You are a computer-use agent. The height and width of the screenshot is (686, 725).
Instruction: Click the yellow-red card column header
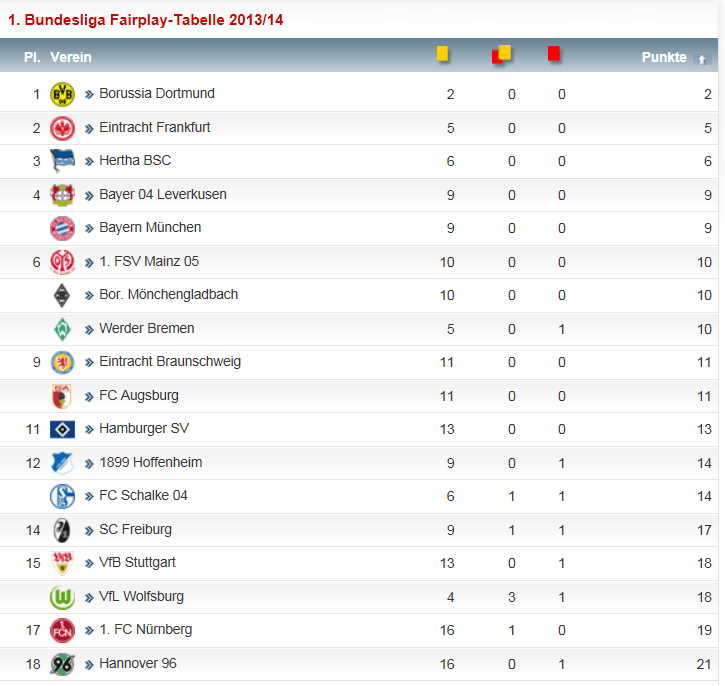pyautogui.click(x=502, y=54)
